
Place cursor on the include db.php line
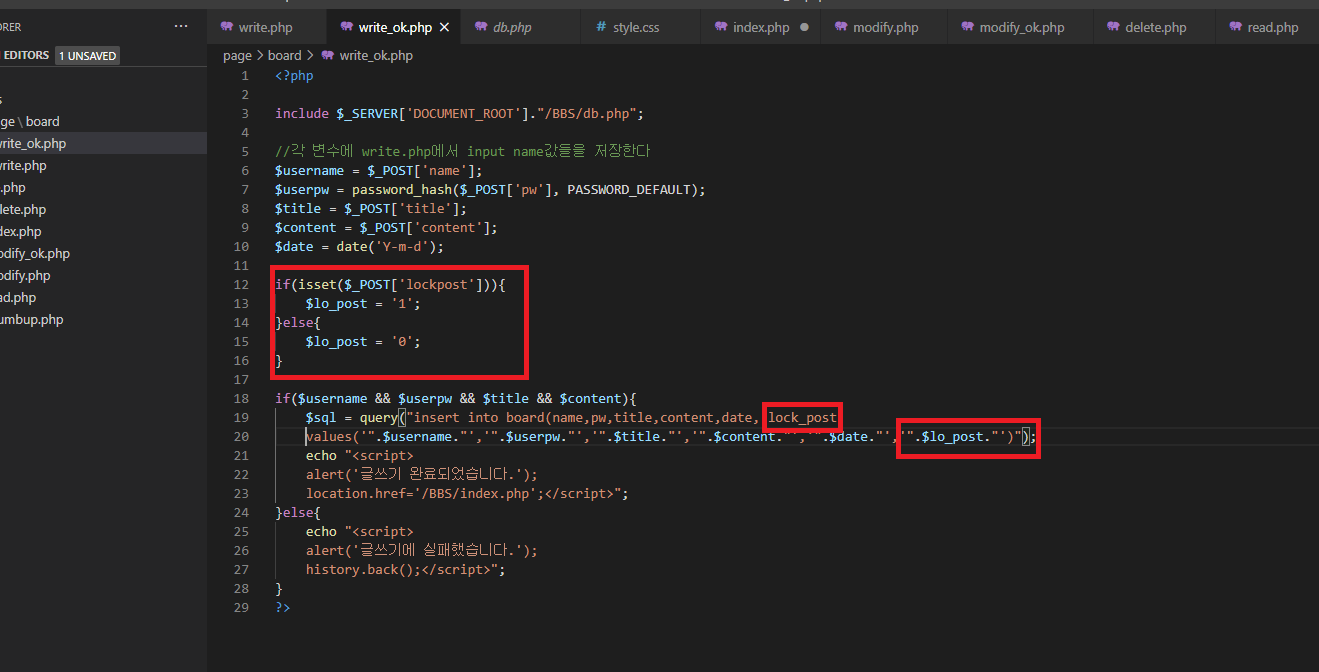pos(459,113)
